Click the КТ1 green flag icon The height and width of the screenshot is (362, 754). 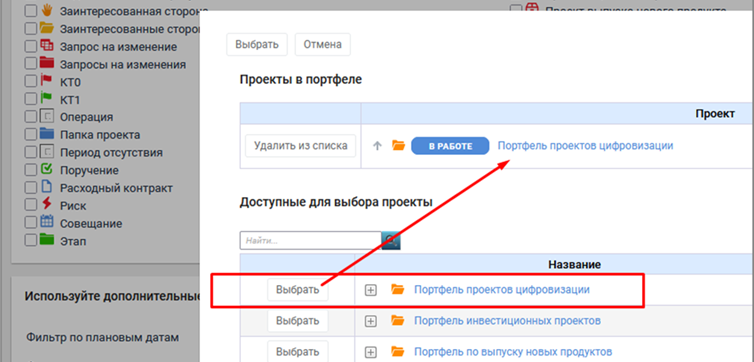[47, 99]
